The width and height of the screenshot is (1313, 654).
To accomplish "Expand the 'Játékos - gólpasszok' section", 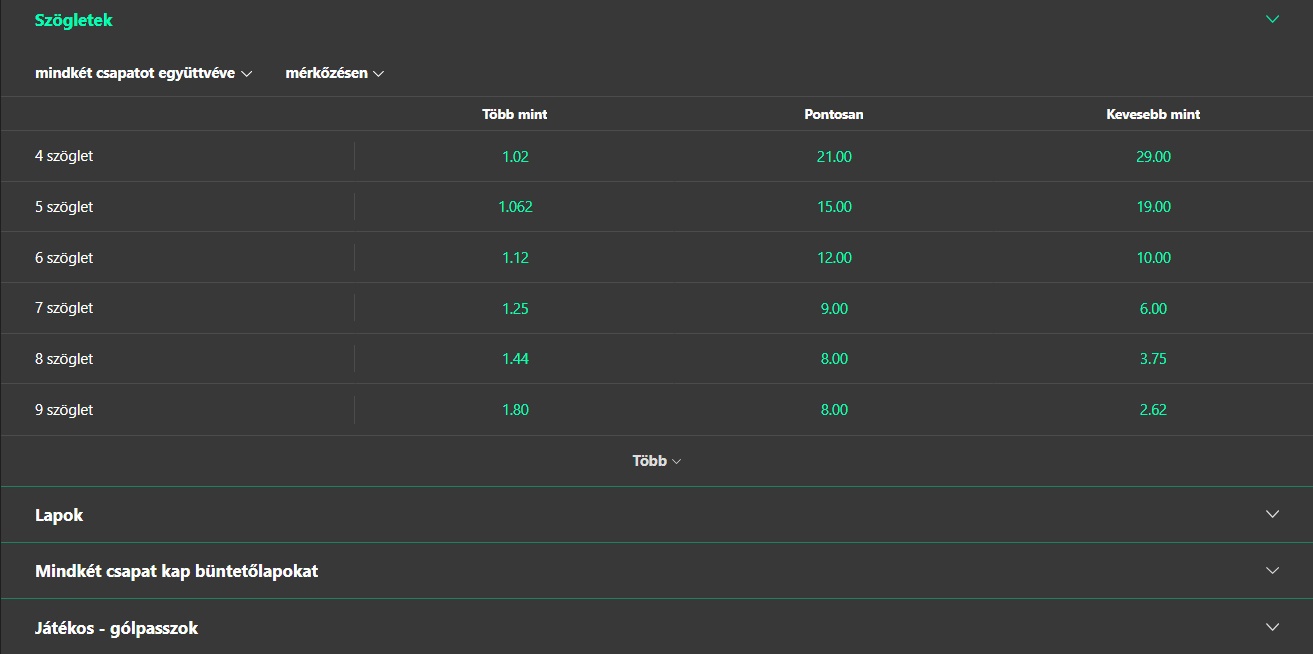I will tap(656, 628).
